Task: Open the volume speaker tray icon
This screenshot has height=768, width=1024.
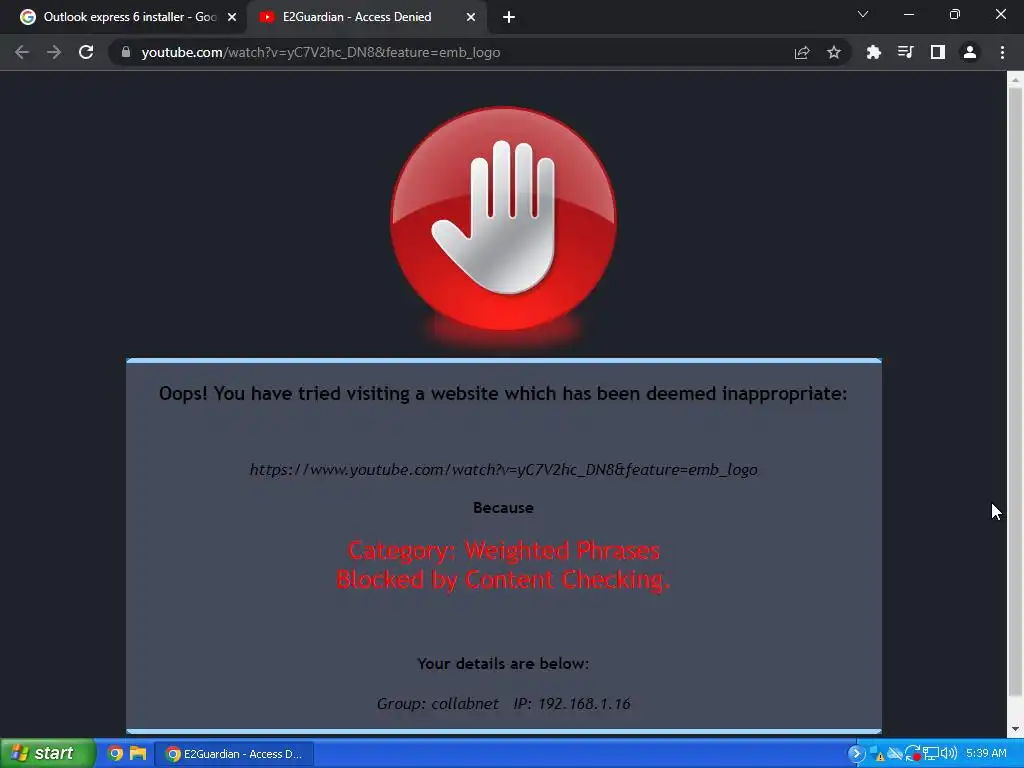Action: 948,754
